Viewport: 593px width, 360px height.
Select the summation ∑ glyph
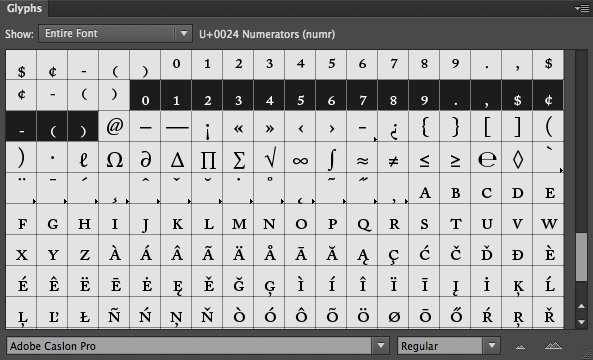tap(238, 157)
